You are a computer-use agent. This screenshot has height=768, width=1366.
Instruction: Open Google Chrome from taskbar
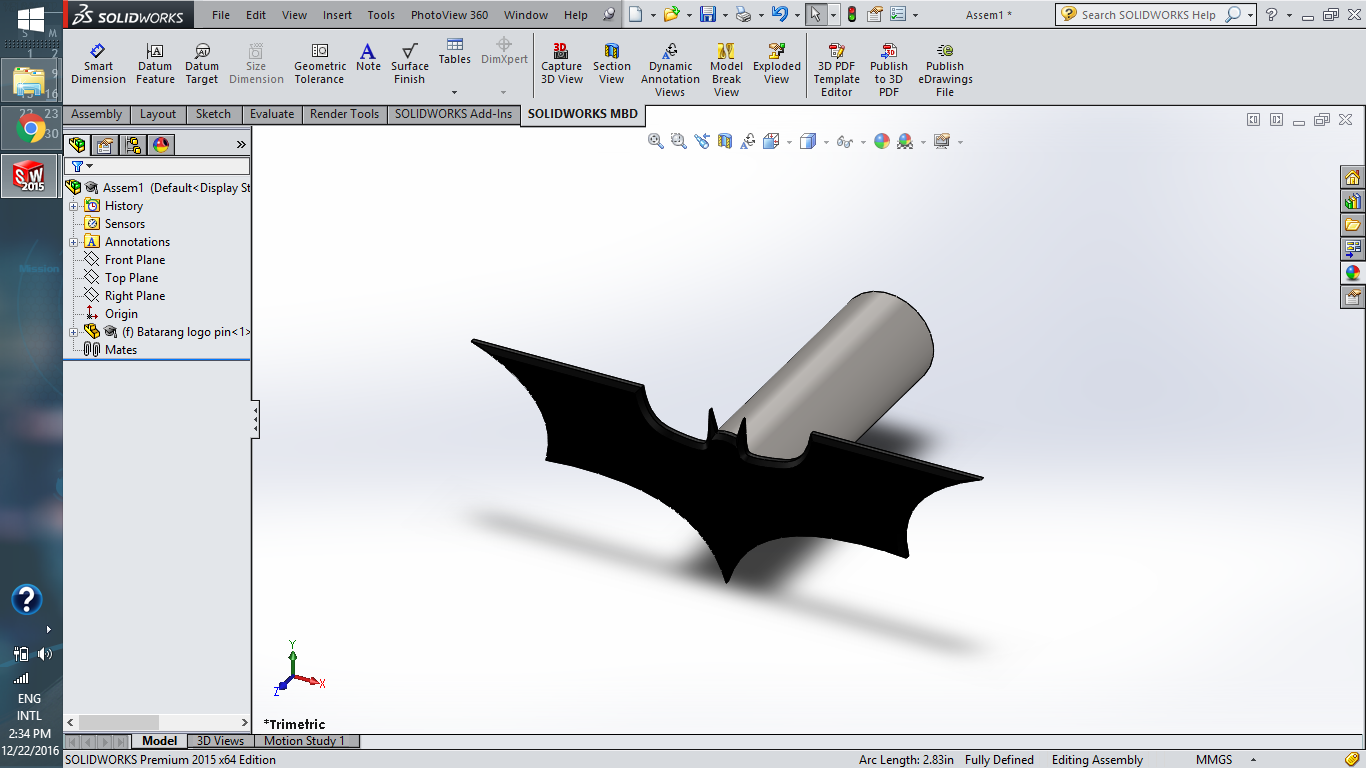[31, 128]
